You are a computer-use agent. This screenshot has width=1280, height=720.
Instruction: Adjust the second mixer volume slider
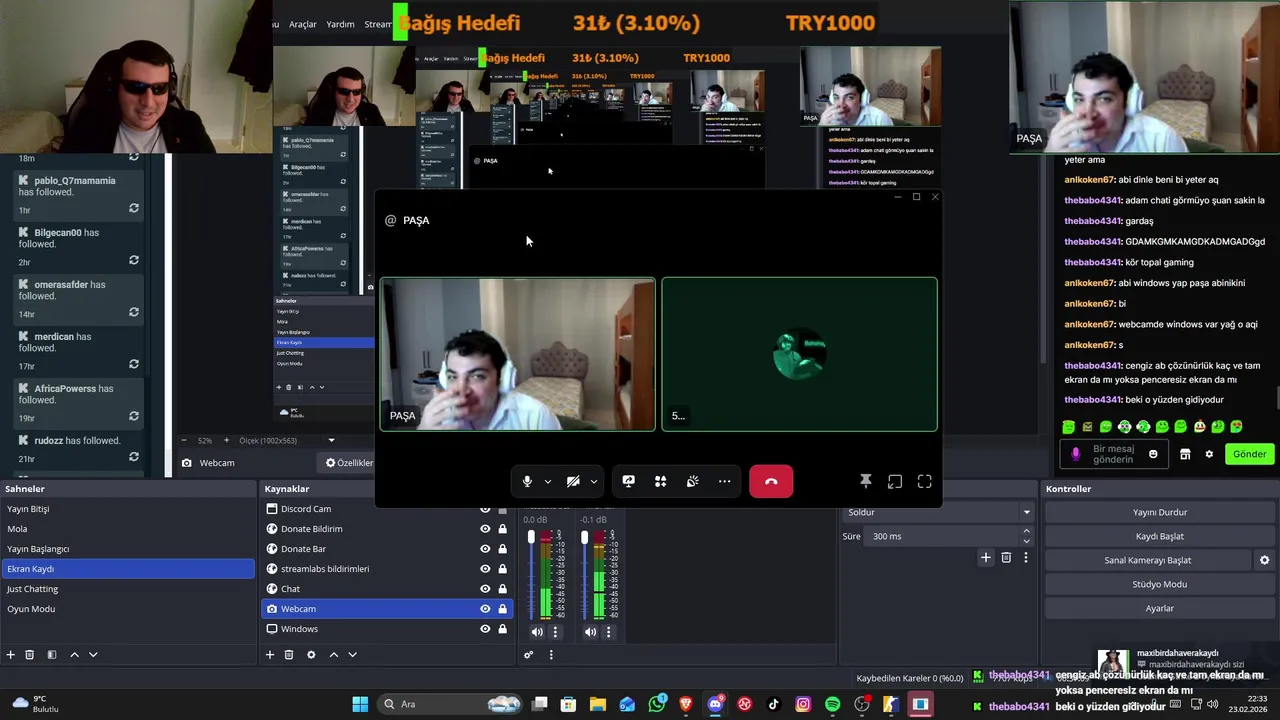point(584,538)
